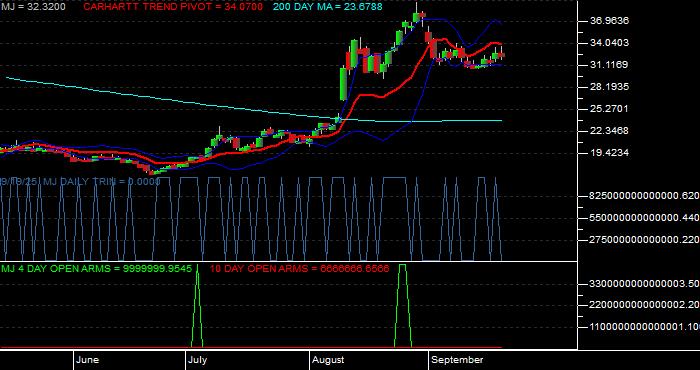Click the MJ 4 DAY OPEN ARMS label
The image size is (700, 370).
[96, 268]
